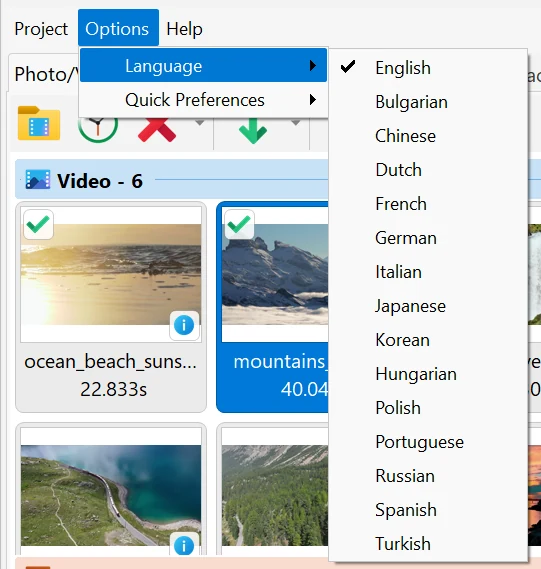This screenshot has height=569, width=541.
Task: Switch language to Chinese
Action: click(x=428, y=136)
